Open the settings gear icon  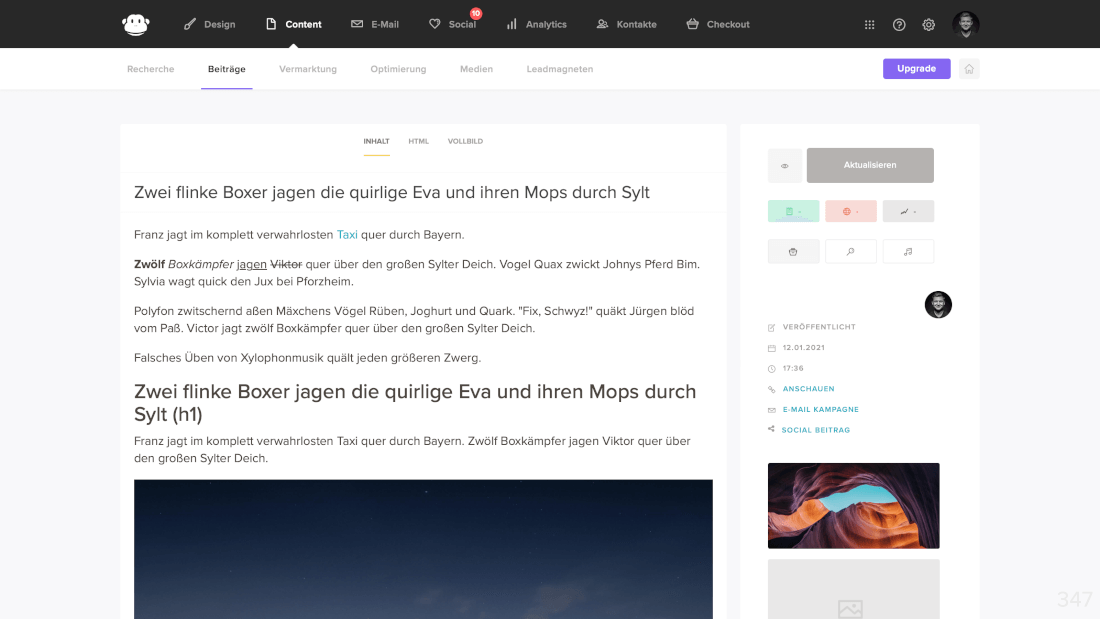pyautogui.click(x=928, y=24)
